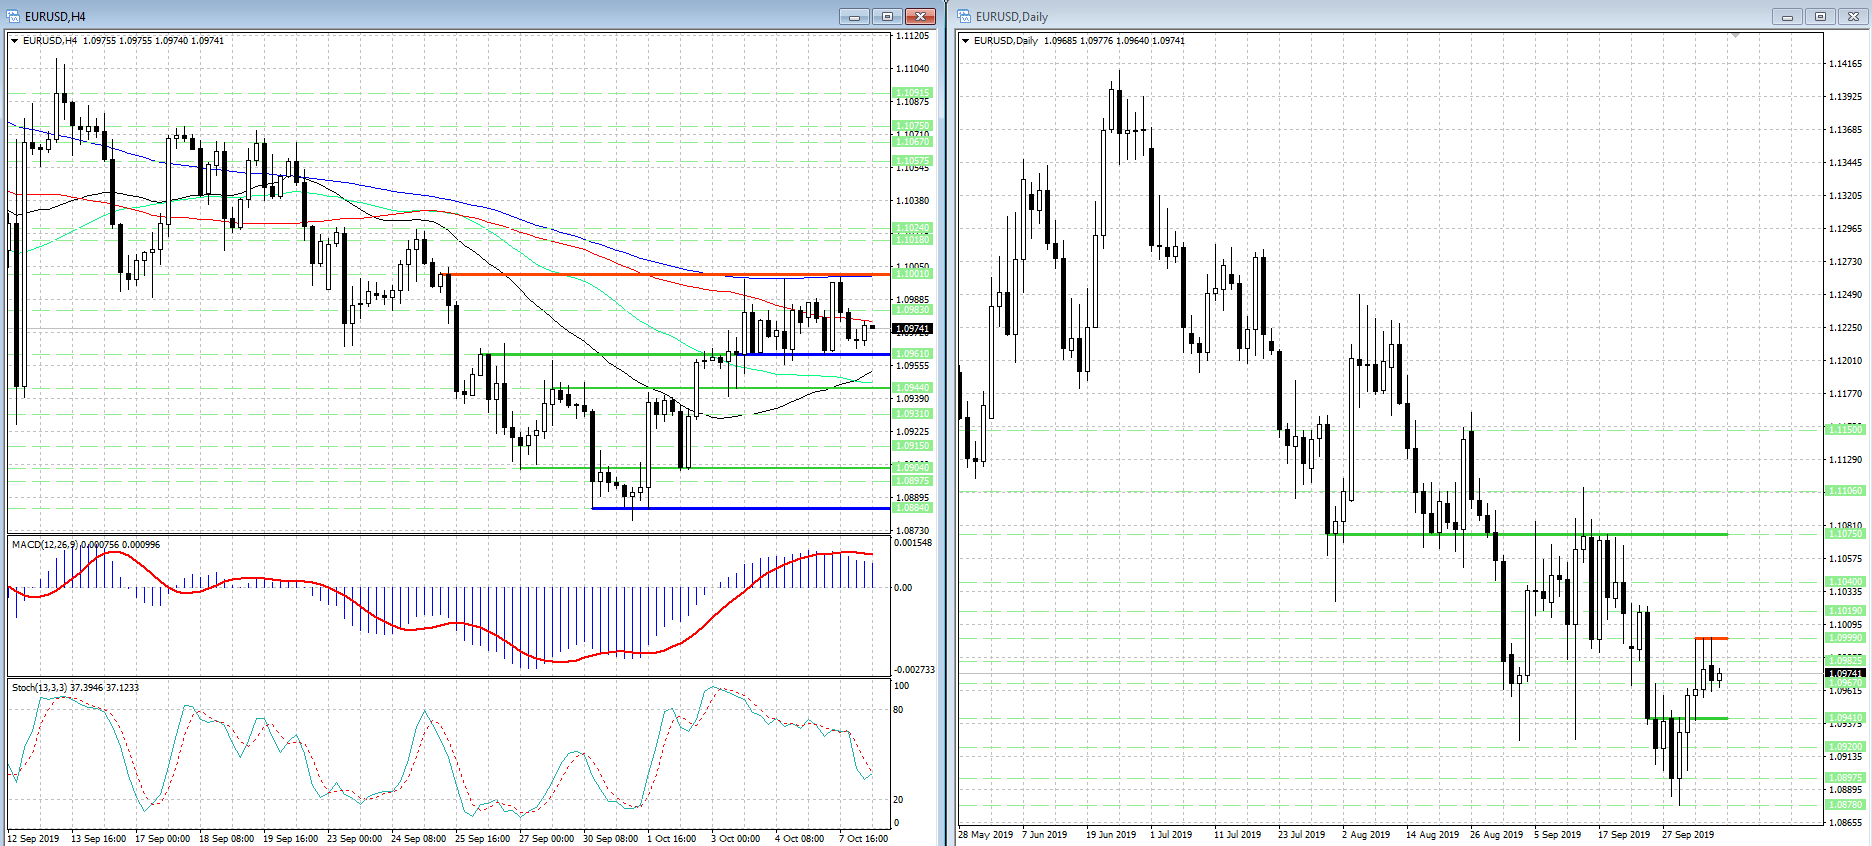Click the EURUSD,Daily window chart icon
This screenshot has width=1872, height=846.
[965, 16]
